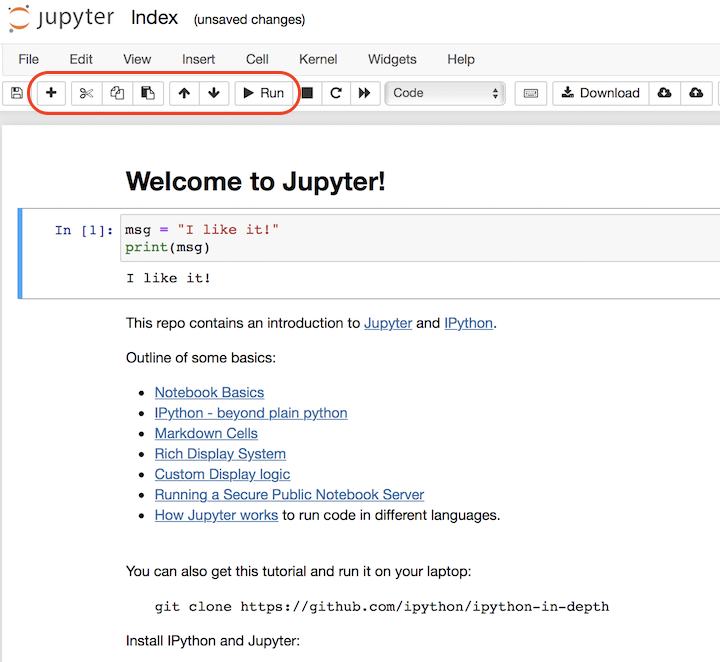Viewport: 720px width, 662px height.
Task: Open IPython - beyond plain python link
Action: point(251,413)
